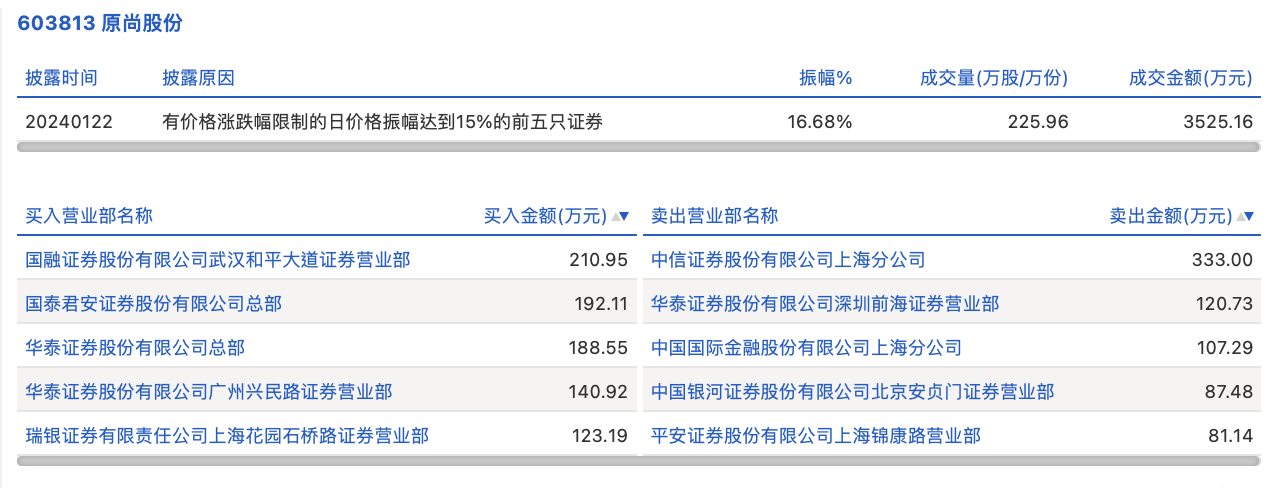
Task: Click the 买入营业部名称 column header
Action: click(x=89, y=216)
